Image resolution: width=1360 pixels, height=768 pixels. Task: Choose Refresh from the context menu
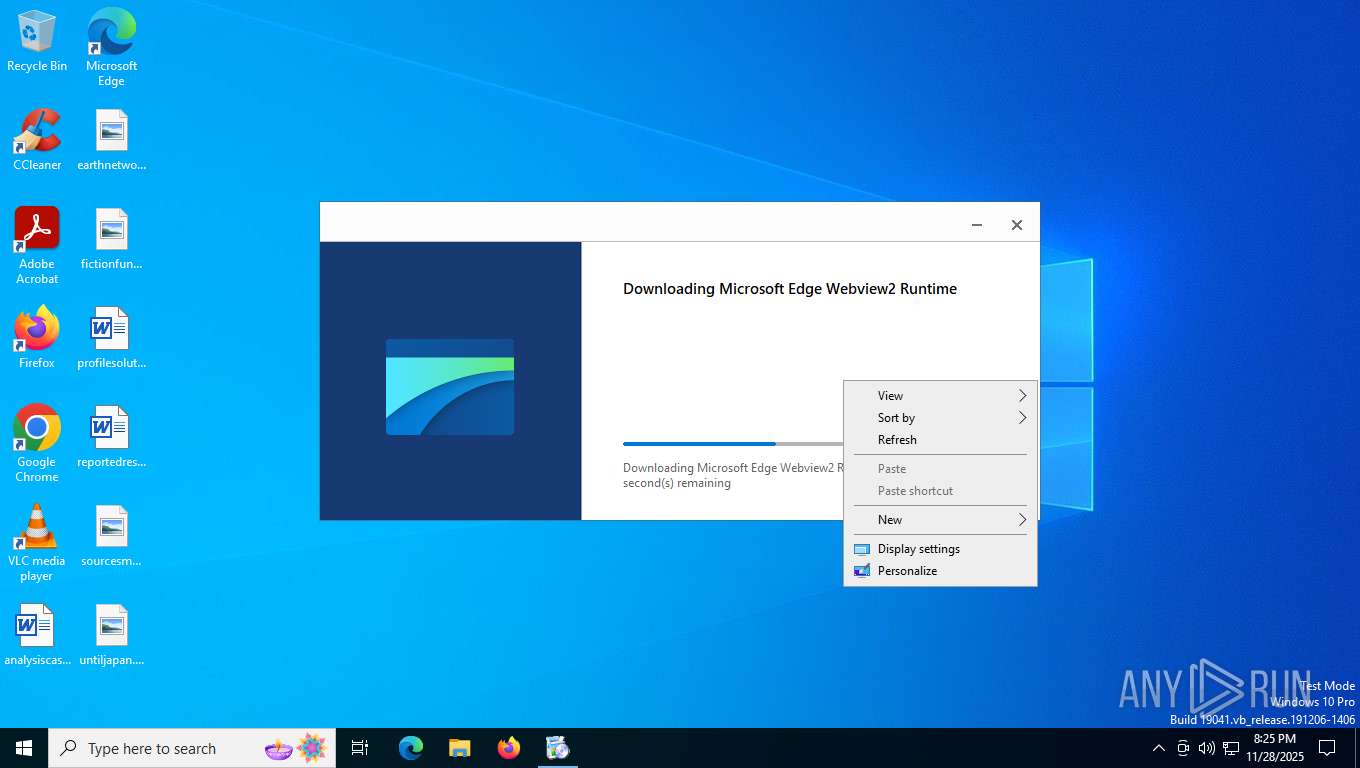(940, 440)
